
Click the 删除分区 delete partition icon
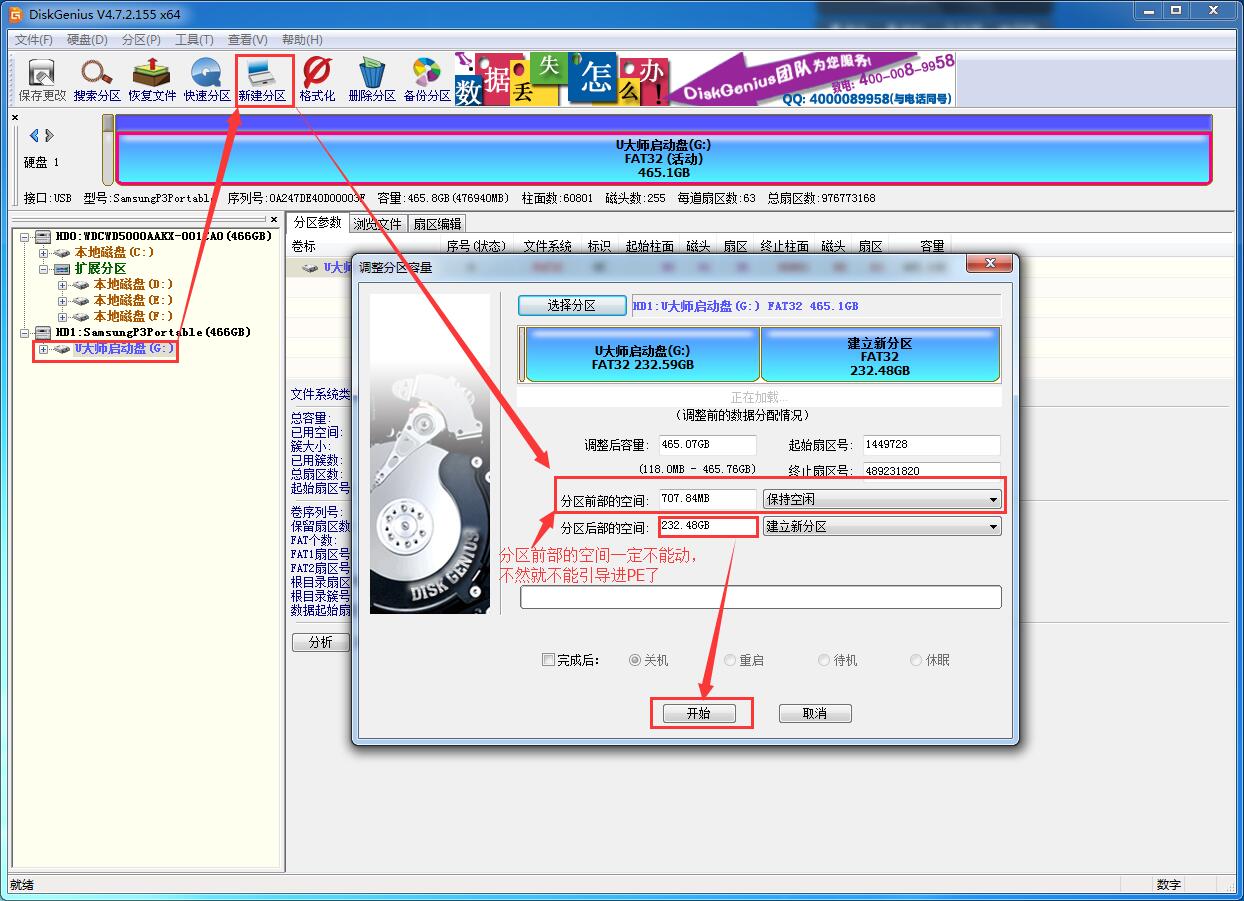(372, 80)
